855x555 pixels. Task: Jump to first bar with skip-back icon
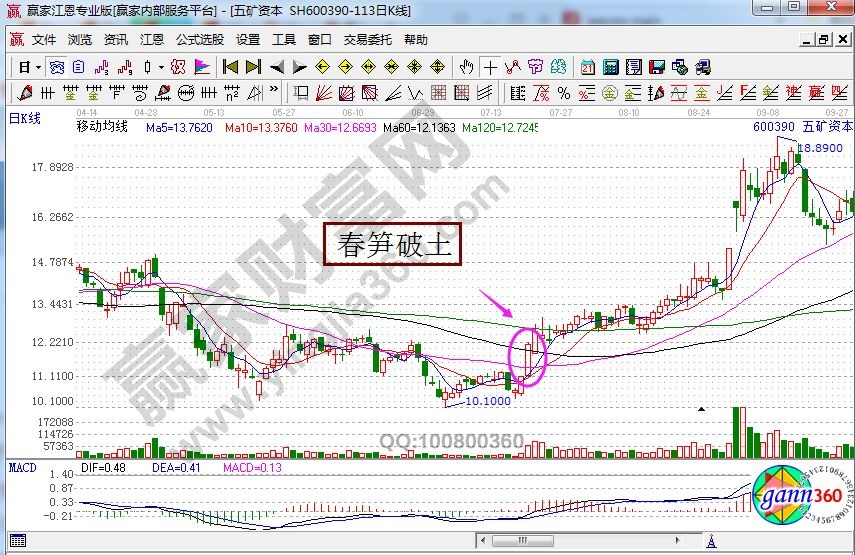coord(230,68)
